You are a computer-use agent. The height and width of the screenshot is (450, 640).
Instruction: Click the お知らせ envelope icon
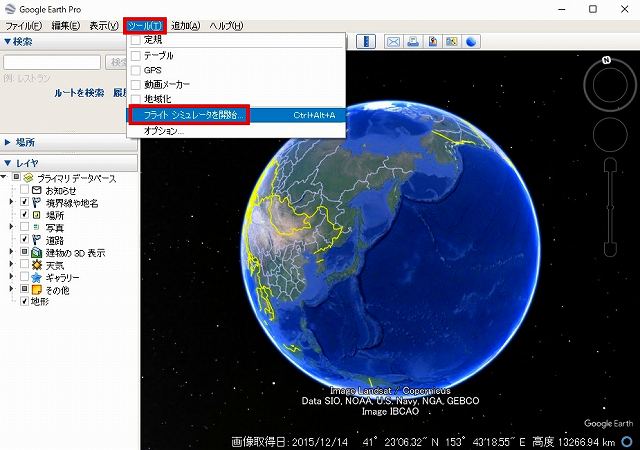click(37, 190)
